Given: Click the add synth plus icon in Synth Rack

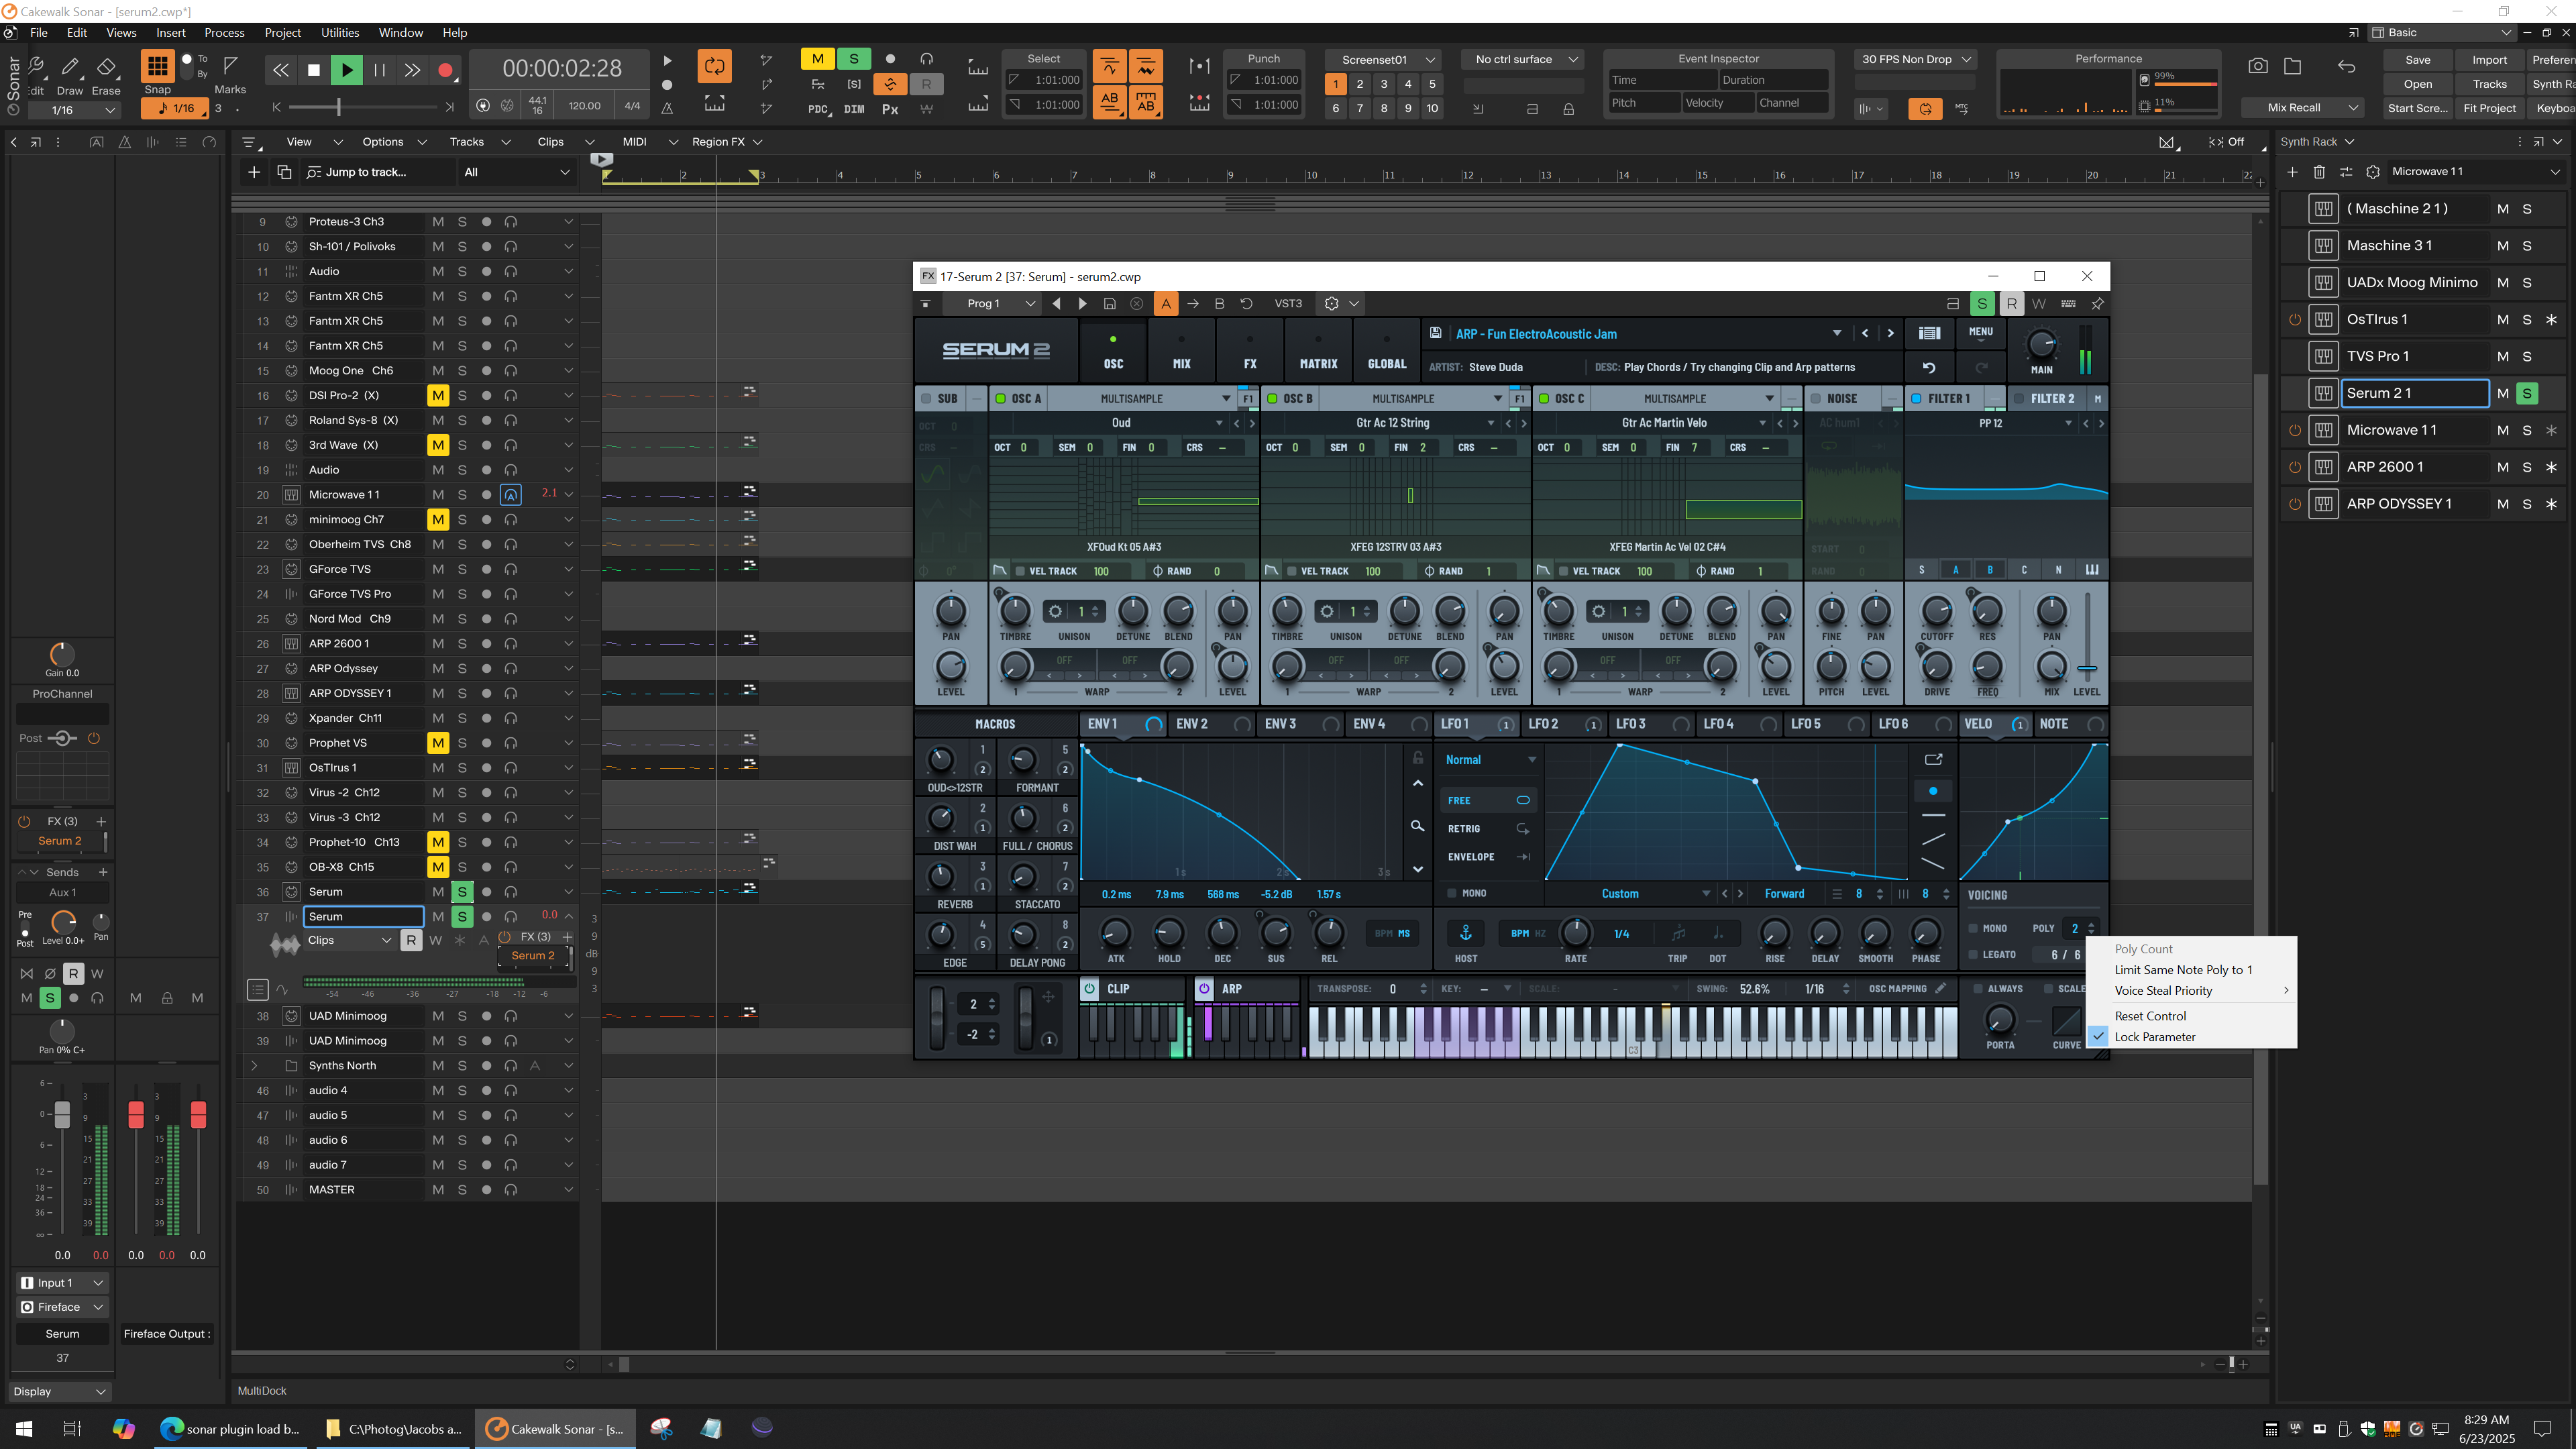Looking at the screenshot, I should 2292,172.
